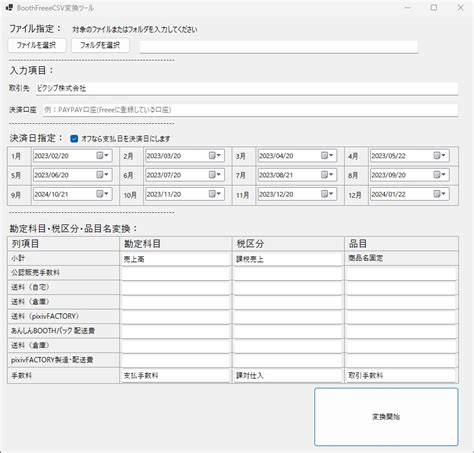Screen dimensions: 474x453
Task: Click the 送料（自宅） row 税区分 field
Action: click(x=288, y=288)
